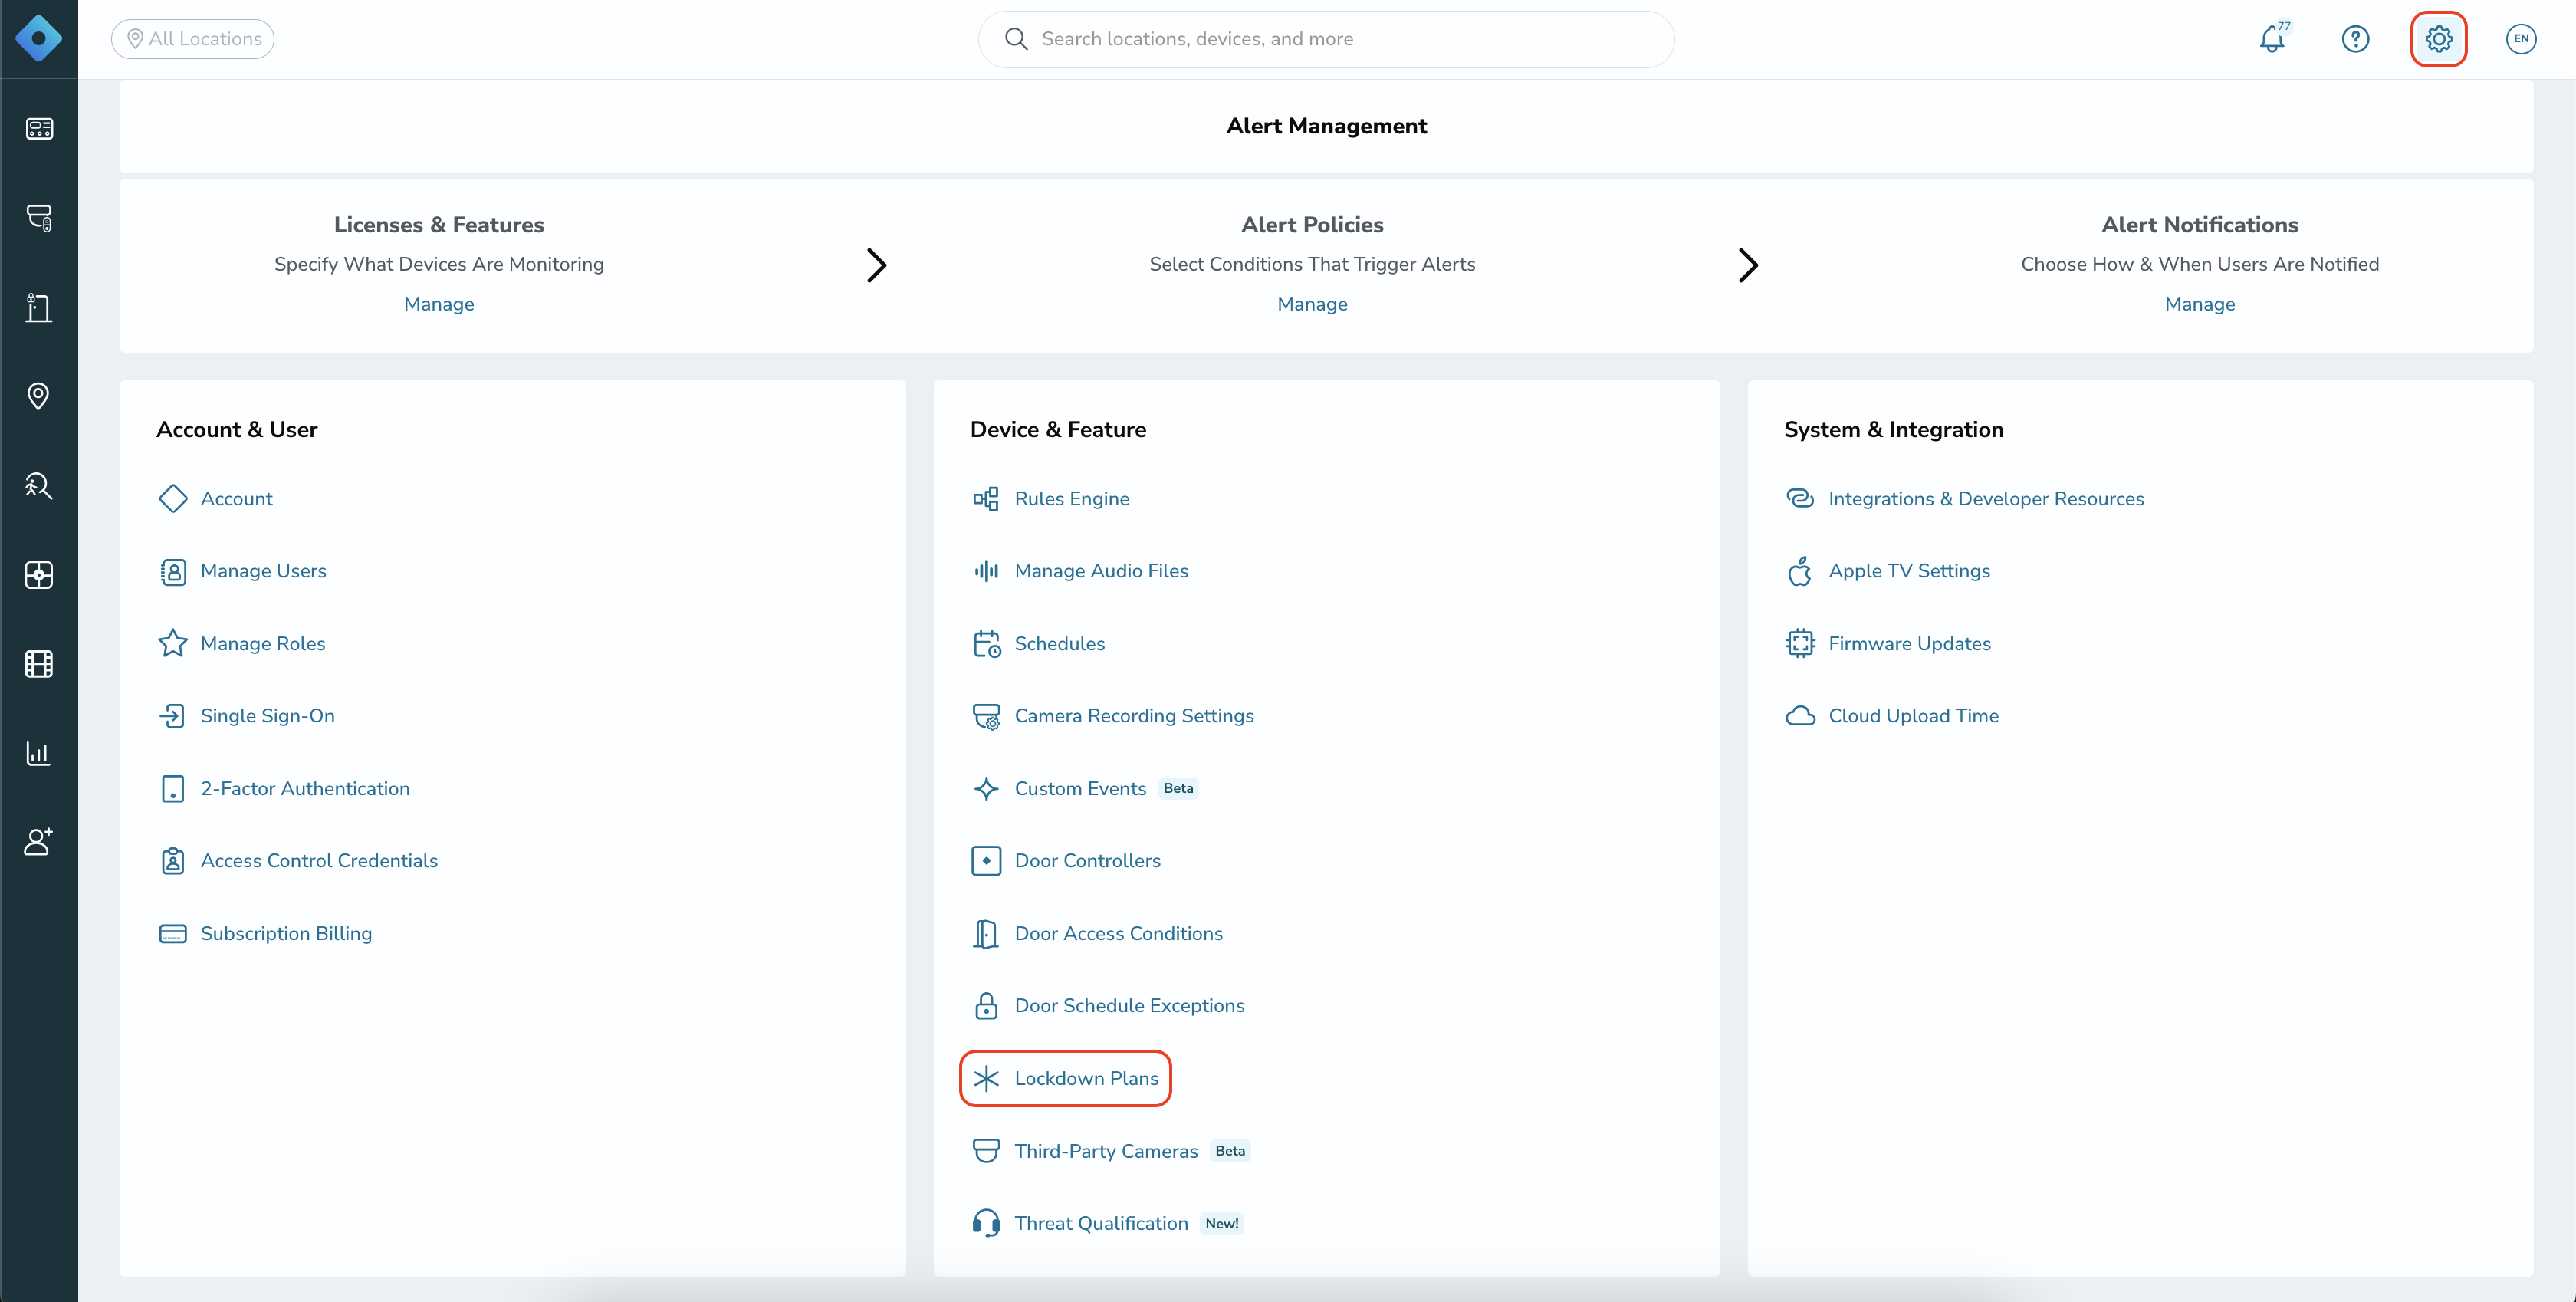Click the chevron after Licenses & Features
Image resolution: width=2576 pixels, height=1302 pixels.
[876, 265]
